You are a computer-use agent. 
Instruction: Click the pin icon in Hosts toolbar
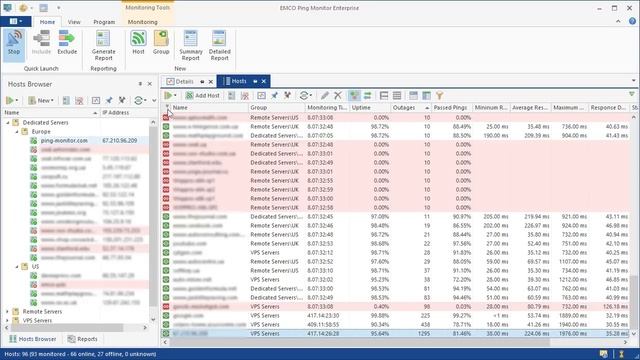(x=274, y=96)
